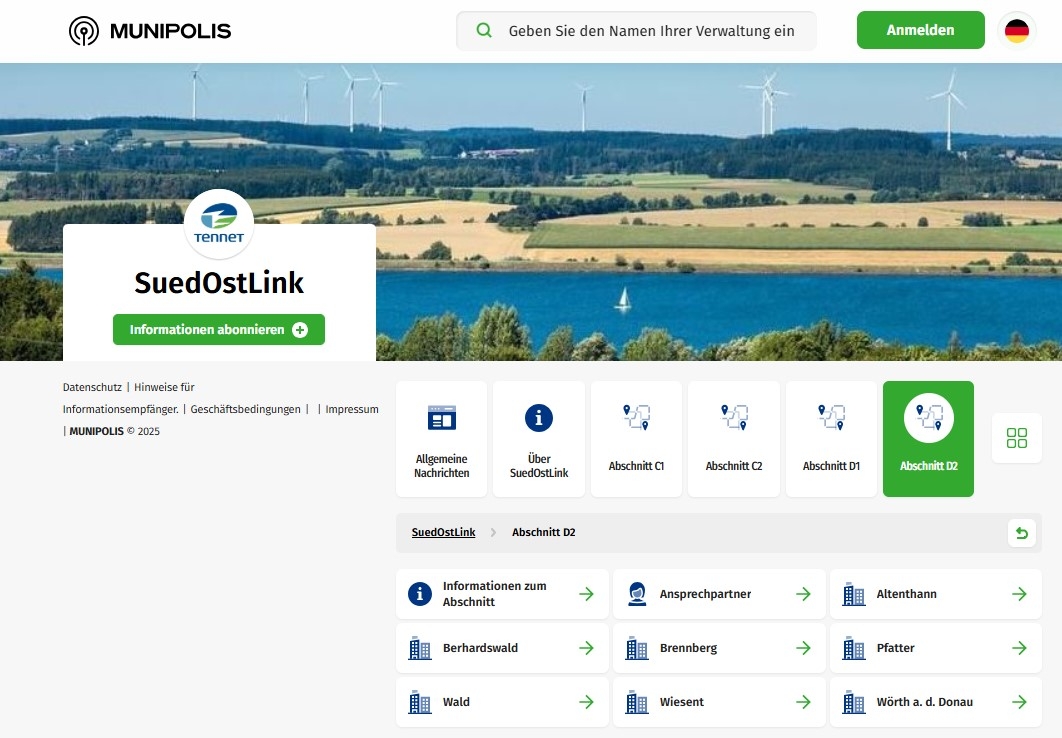
Task: Click the SuedOstLink page heading
Action: tap(219, 283)
